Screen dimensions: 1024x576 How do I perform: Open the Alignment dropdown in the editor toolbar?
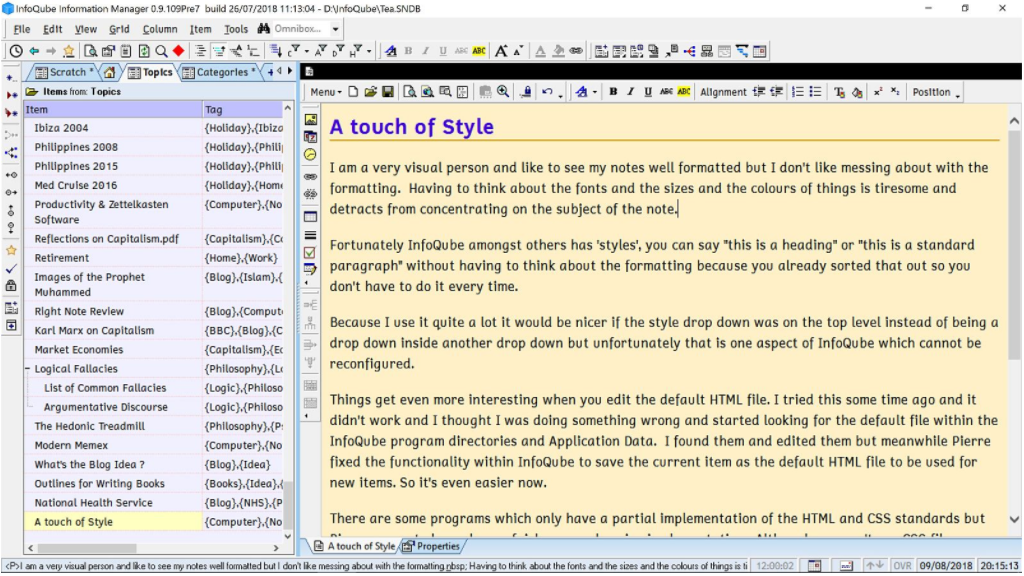[723, 92]
